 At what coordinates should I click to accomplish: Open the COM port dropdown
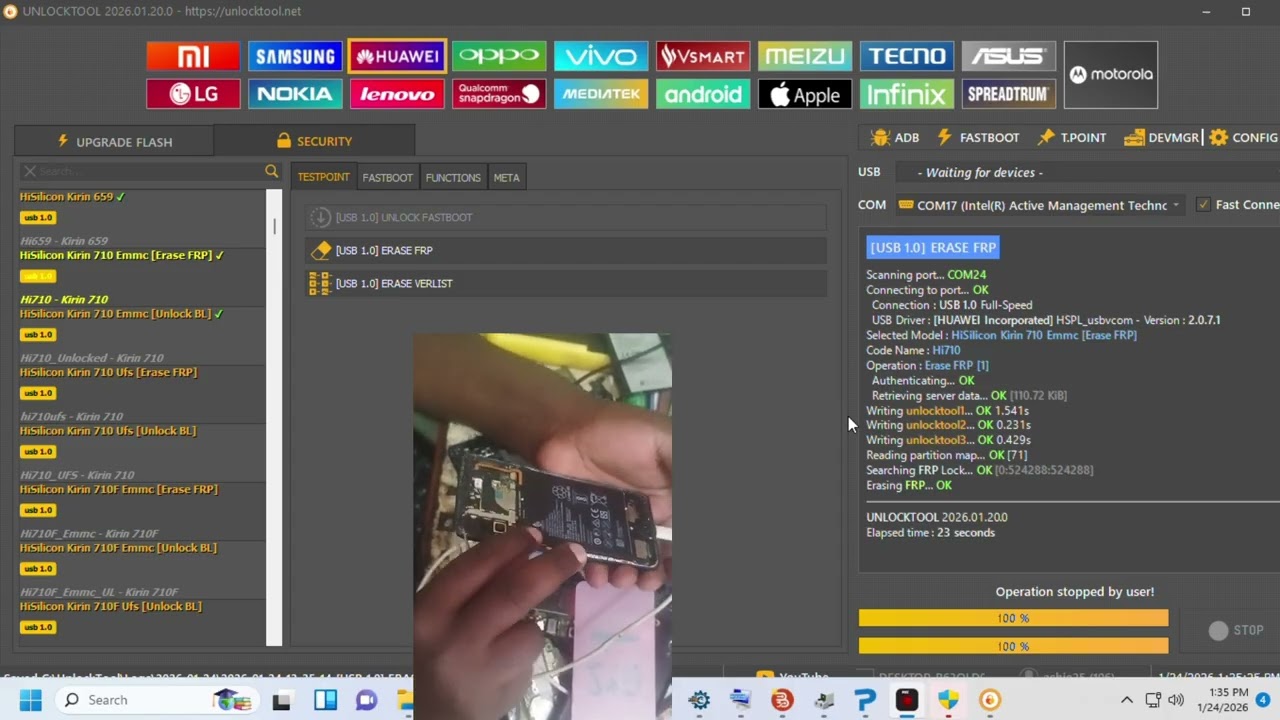(x=1039, y=205)
